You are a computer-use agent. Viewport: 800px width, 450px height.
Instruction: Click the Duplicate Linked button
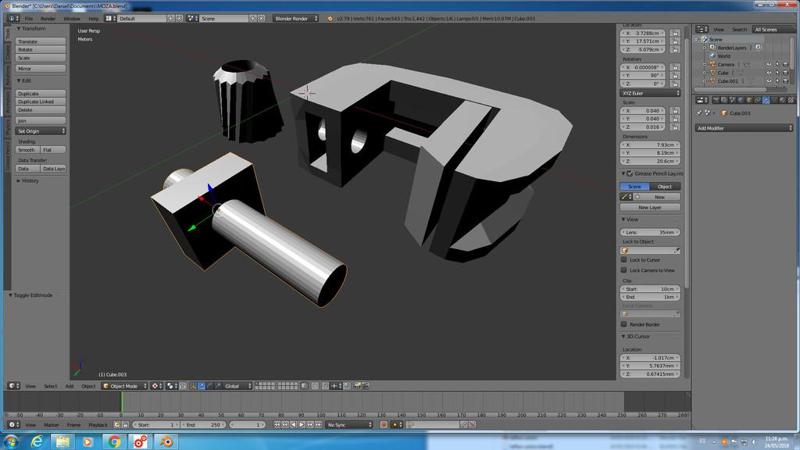41,102
